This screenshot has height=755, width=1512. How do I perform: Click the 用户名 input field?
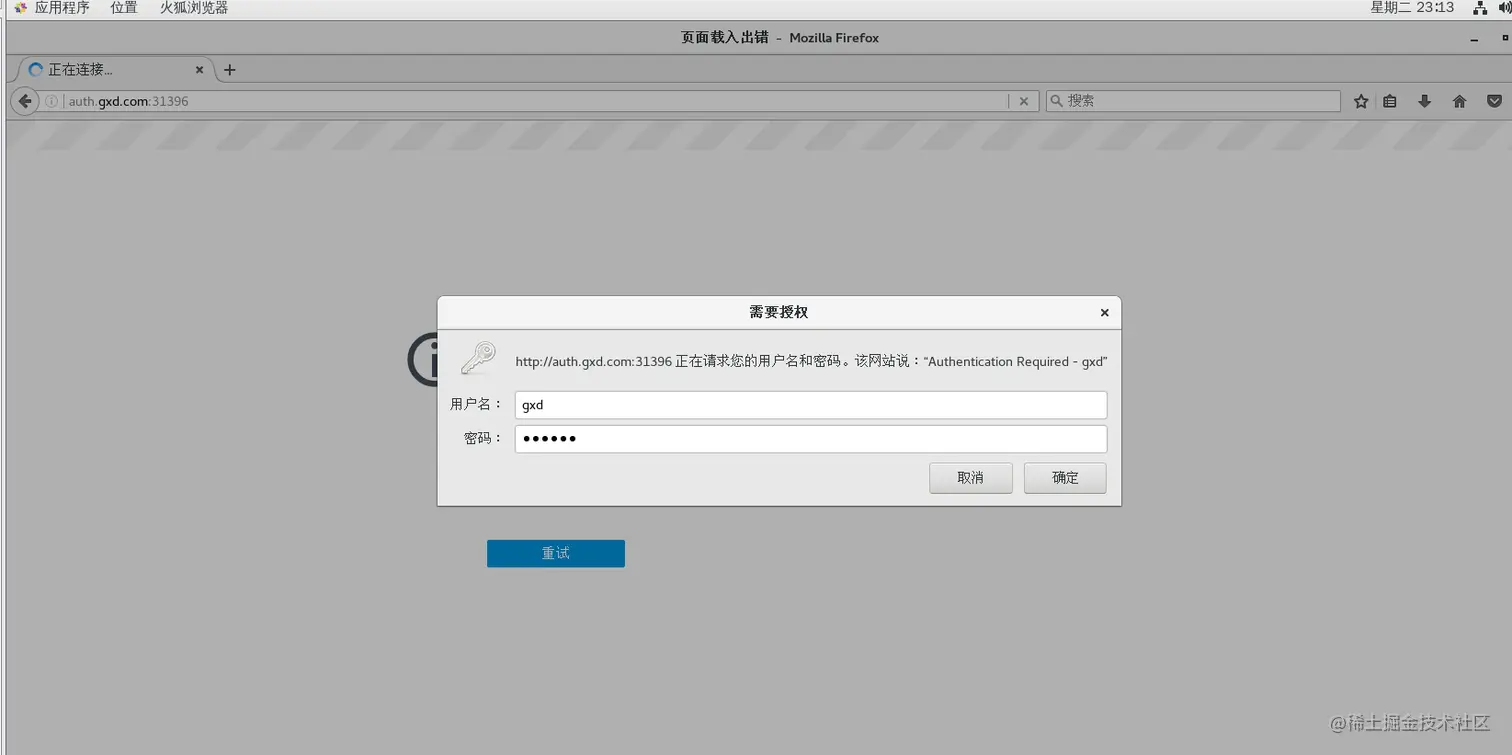(x=811, y=405)
